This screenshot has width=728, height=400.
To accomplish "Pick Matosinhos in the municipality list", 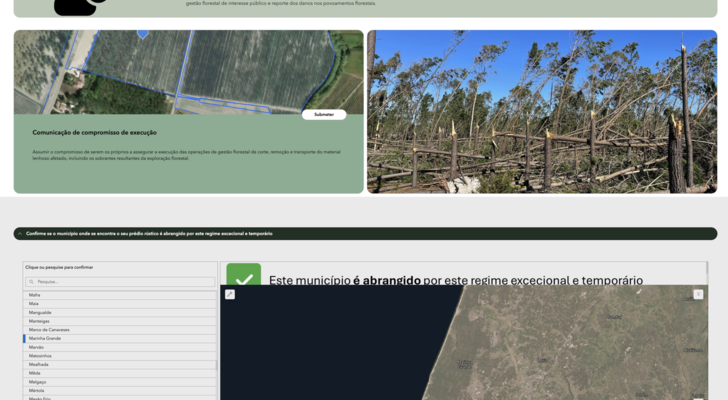I will [40, 356].
